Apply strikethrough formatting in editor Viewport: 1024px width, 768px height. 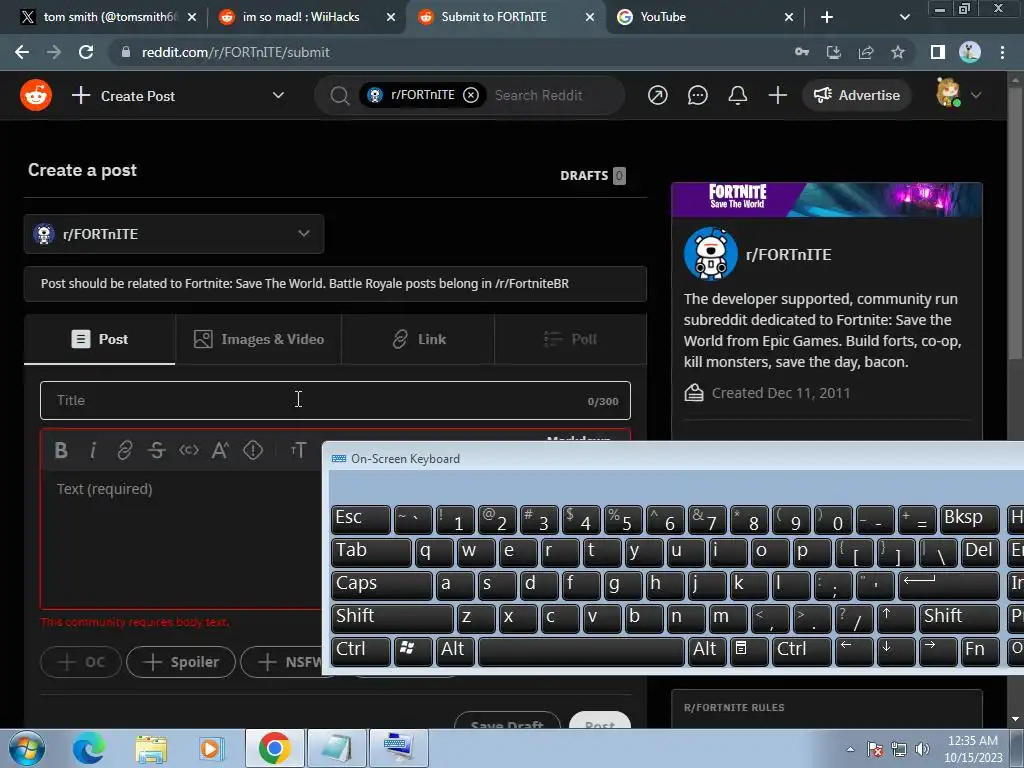tap(157, 450)
